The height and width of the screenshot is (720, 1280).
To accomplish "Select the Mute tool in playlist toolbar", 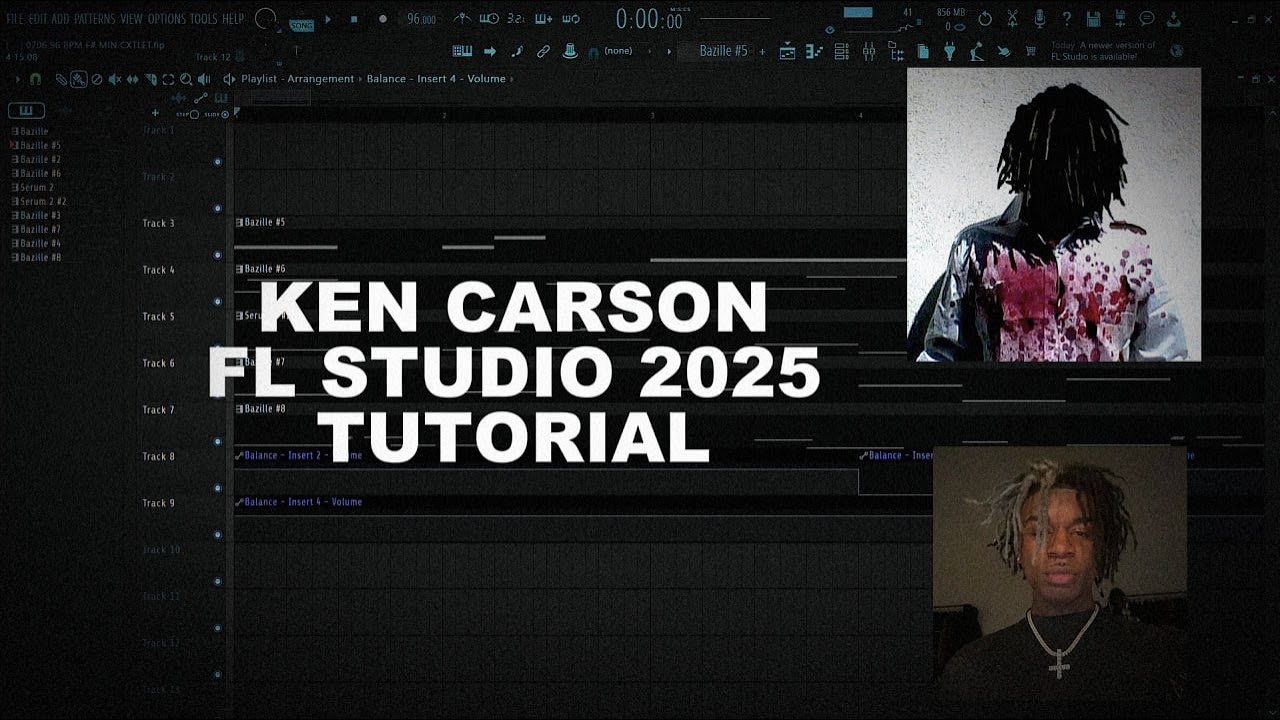I will (115, 79).
